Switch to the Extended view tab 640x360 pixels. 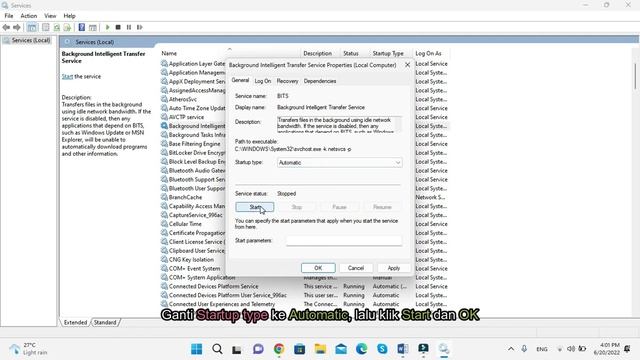click(x=76, y=322)
